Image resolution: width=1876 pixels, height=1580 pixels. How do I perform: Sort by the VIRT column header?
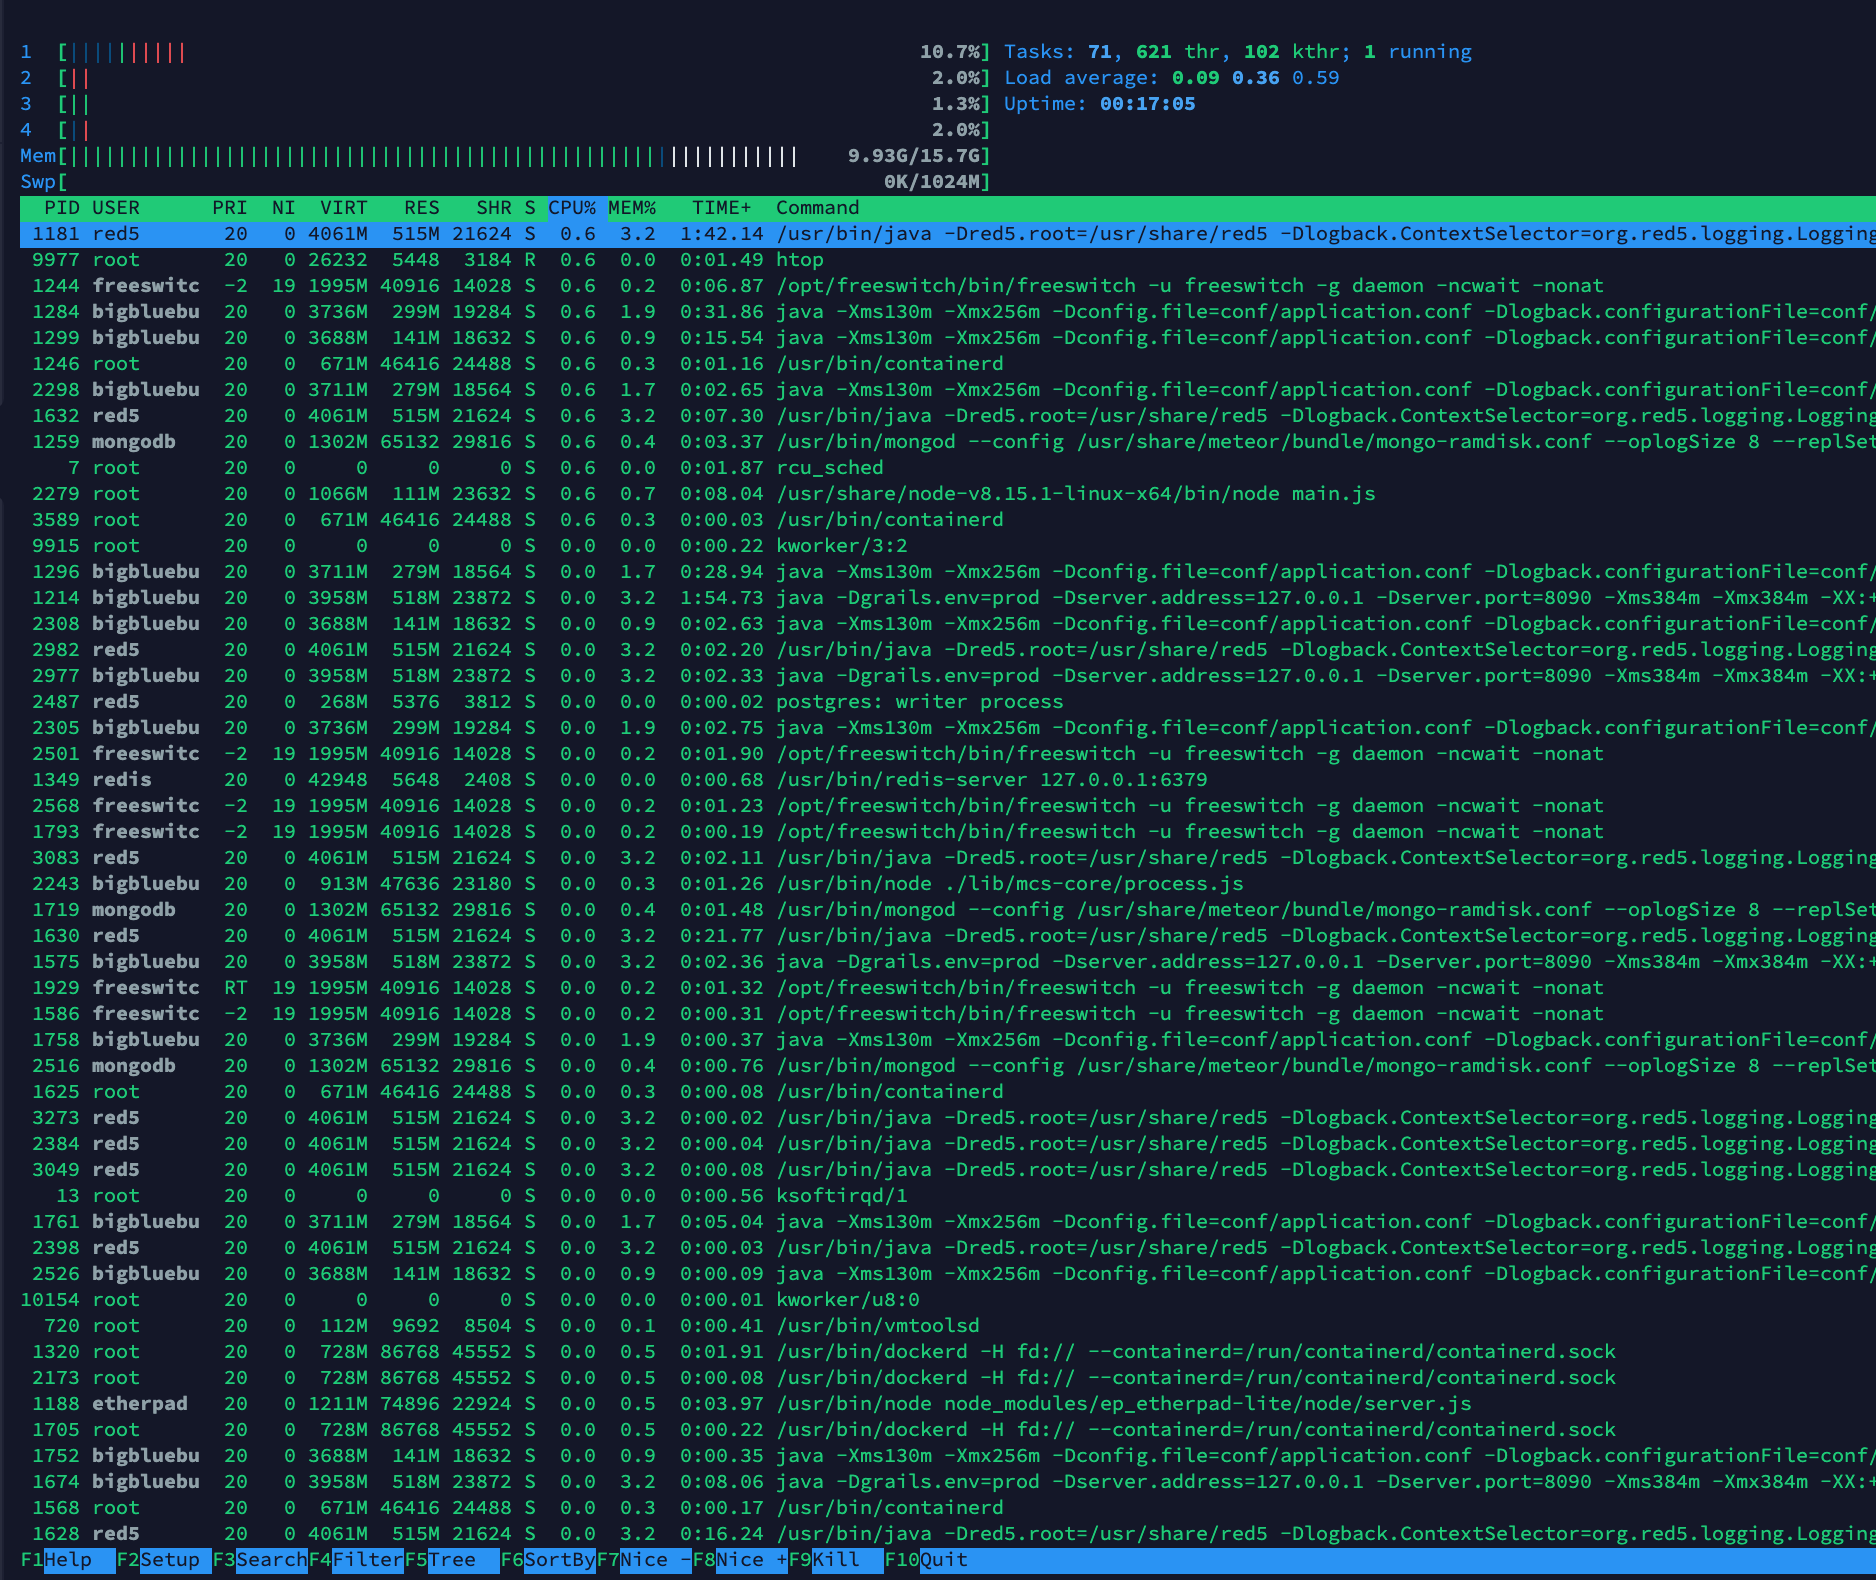pos(343,208)
